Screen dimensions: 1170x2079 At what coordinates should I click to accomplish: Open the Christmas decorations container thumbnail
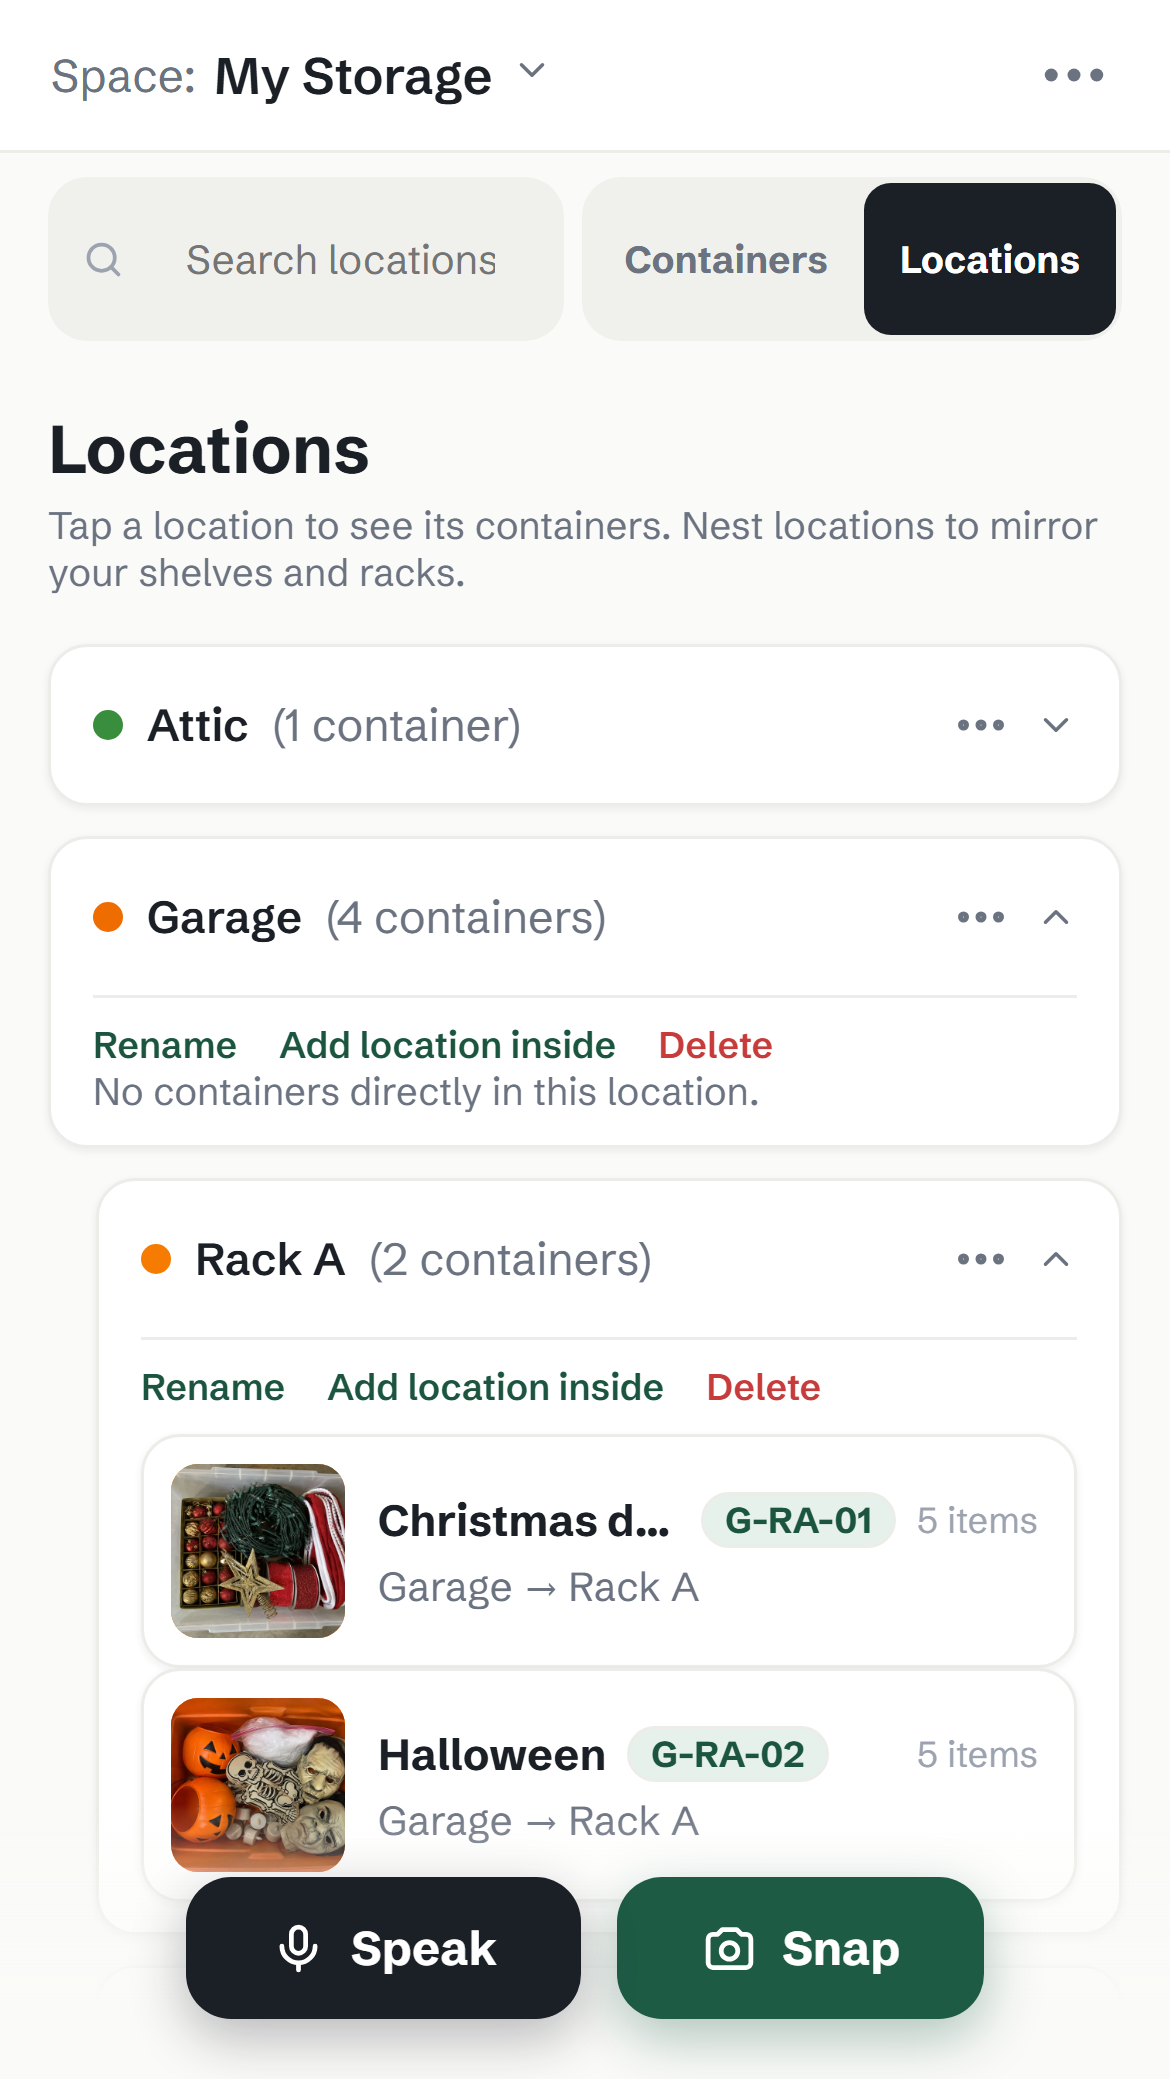(258, 1551)
